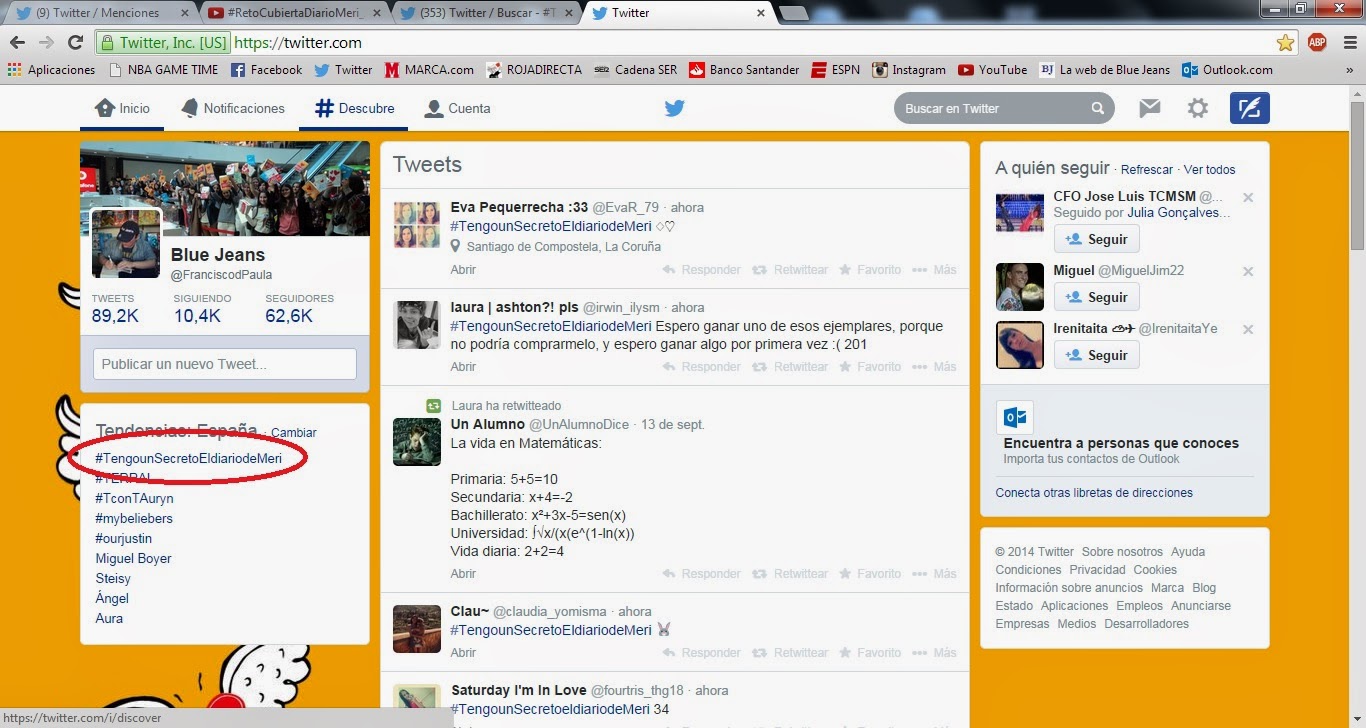This screenshot has width=1366, height=728.
Task: Click the #TengounSecretoEldiariodeMeri trending topic
Action: 188,458
